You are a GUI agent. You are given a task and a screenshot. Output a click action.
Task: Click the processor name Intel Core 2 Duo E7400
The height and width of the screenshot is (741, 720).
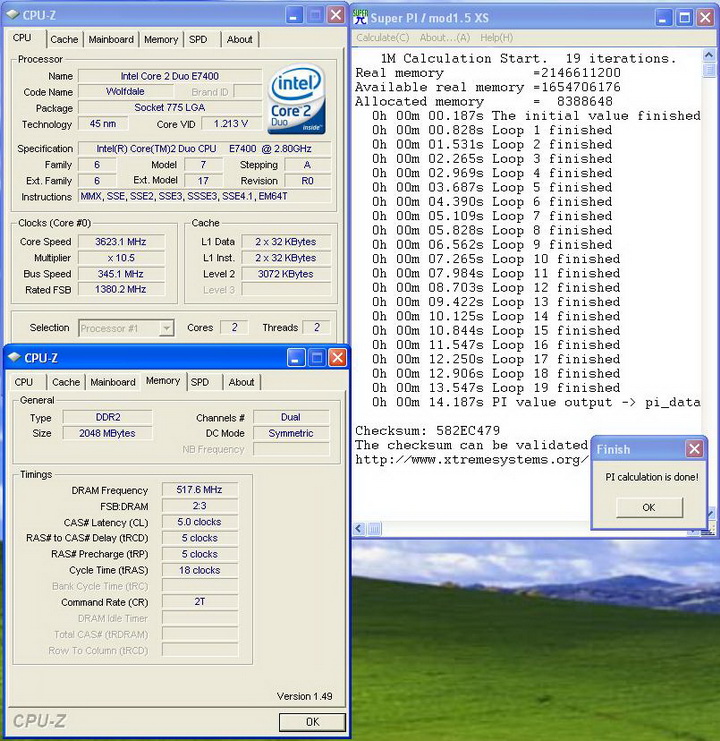pyautogui.click(x=170, y=76)
